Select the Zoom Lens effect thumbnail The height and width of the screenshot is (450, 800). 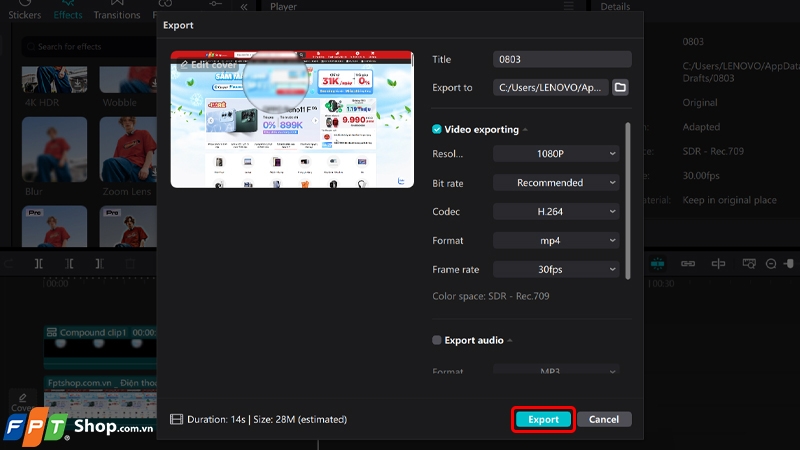tap(128, 149)
